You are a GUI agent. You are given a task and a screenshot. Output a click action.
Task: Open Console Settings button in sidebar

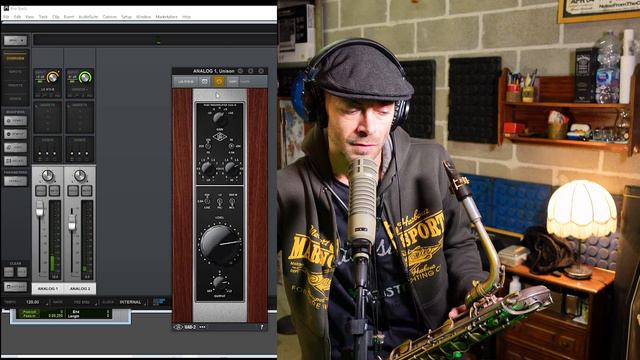(x=16, y=287)
